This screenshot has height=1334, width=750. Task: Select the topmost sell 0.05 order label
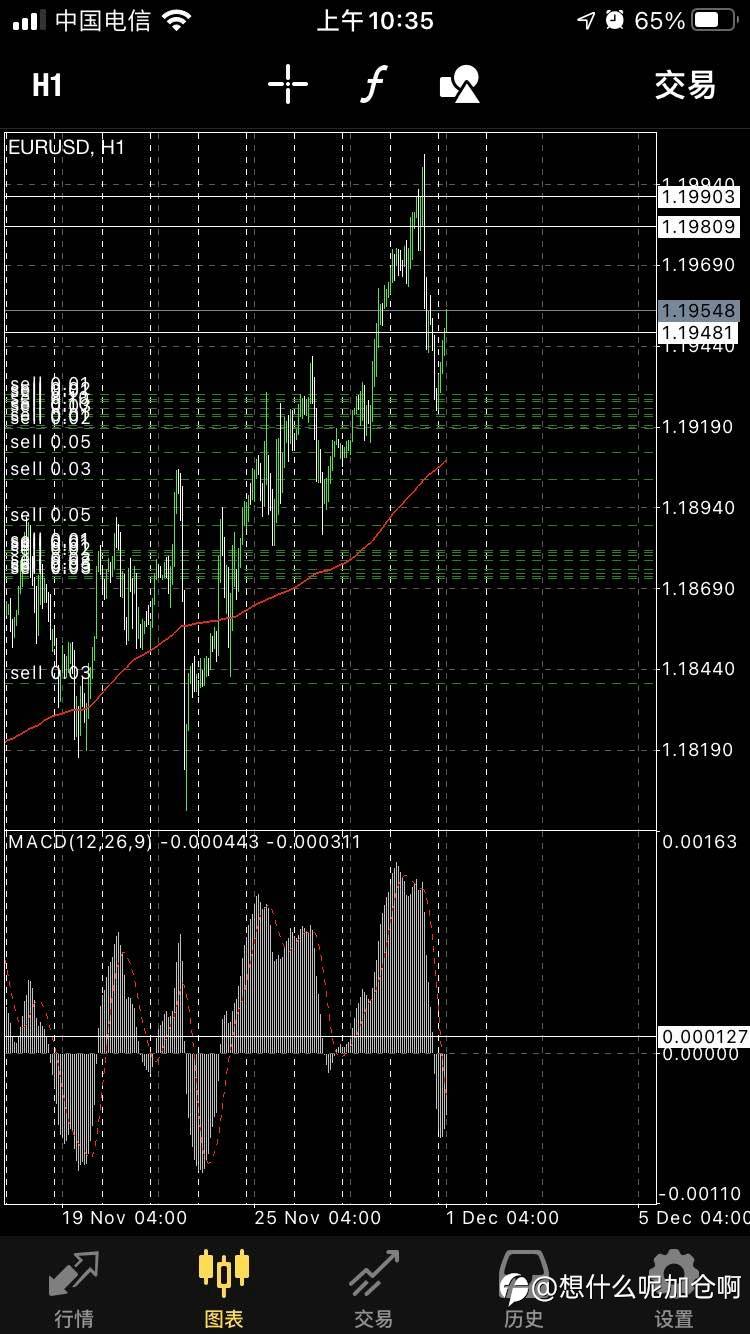[x=50, y=442]
